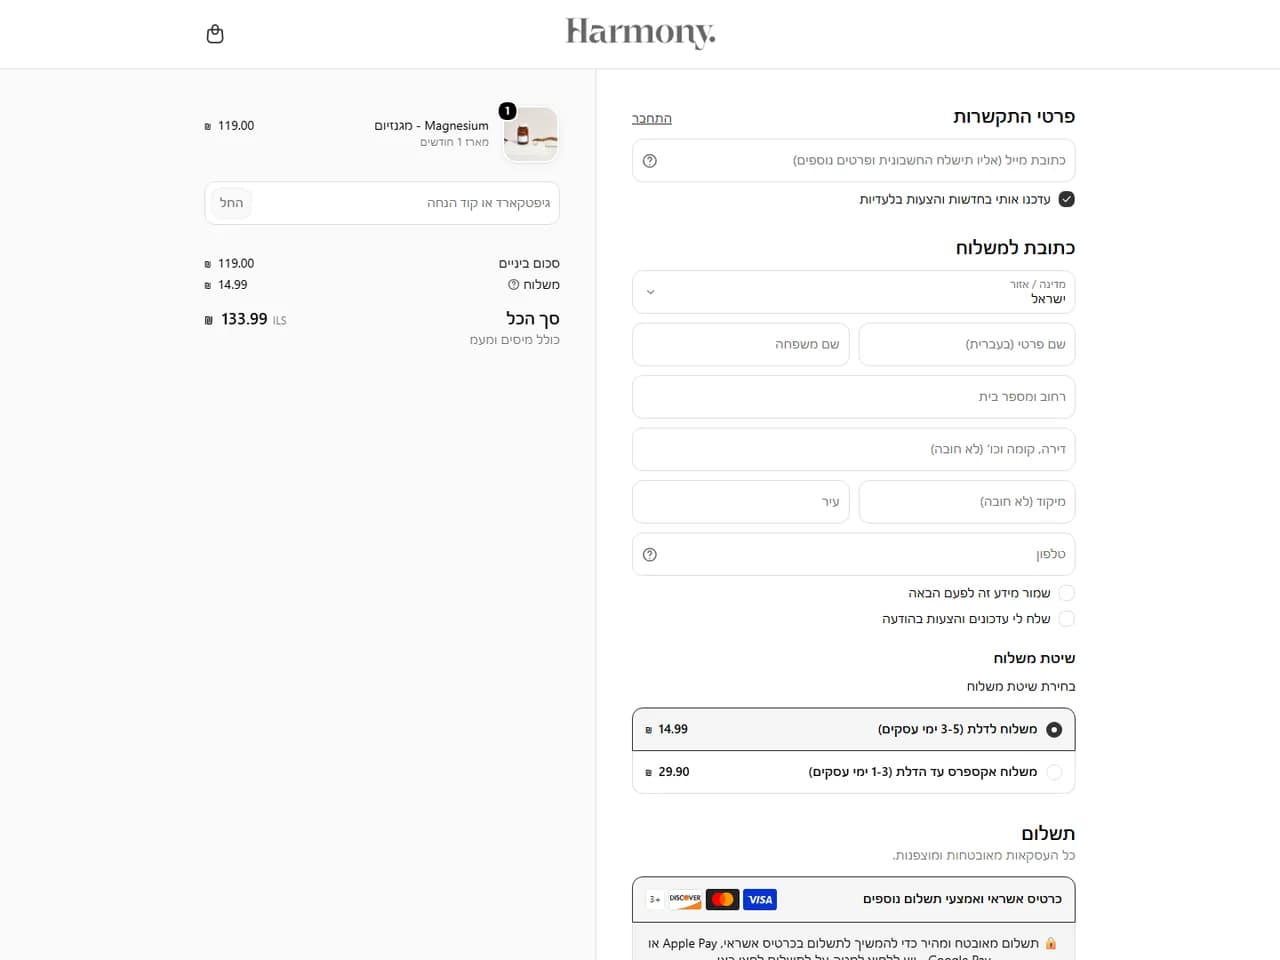The height and width of the screenshot is (960, 1280).
Task: Select express delivery 1-3 business days option
Action: tap(854, 772)
